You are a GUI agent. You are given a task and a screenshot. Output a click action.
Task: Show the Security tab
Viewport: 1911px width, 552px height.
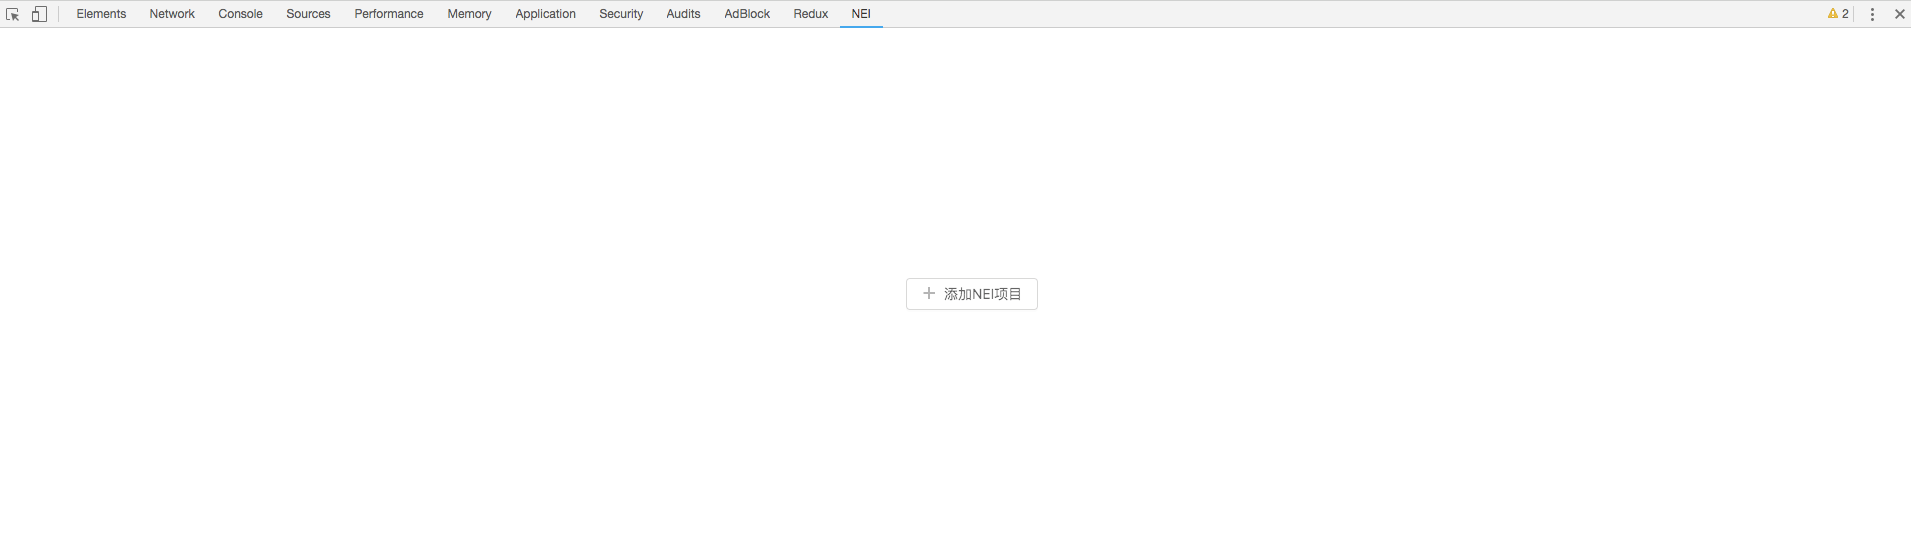click(x=621, y=14)
